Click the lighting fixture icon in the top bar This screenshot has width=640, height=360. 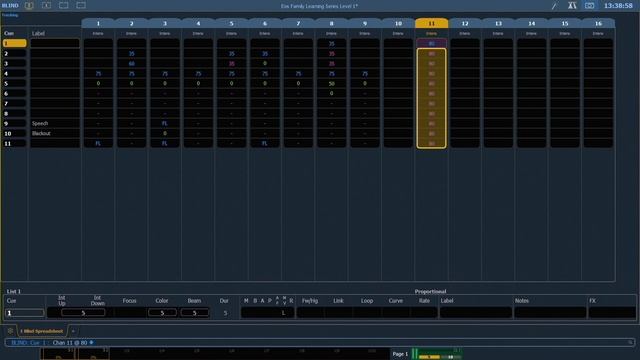572,5
